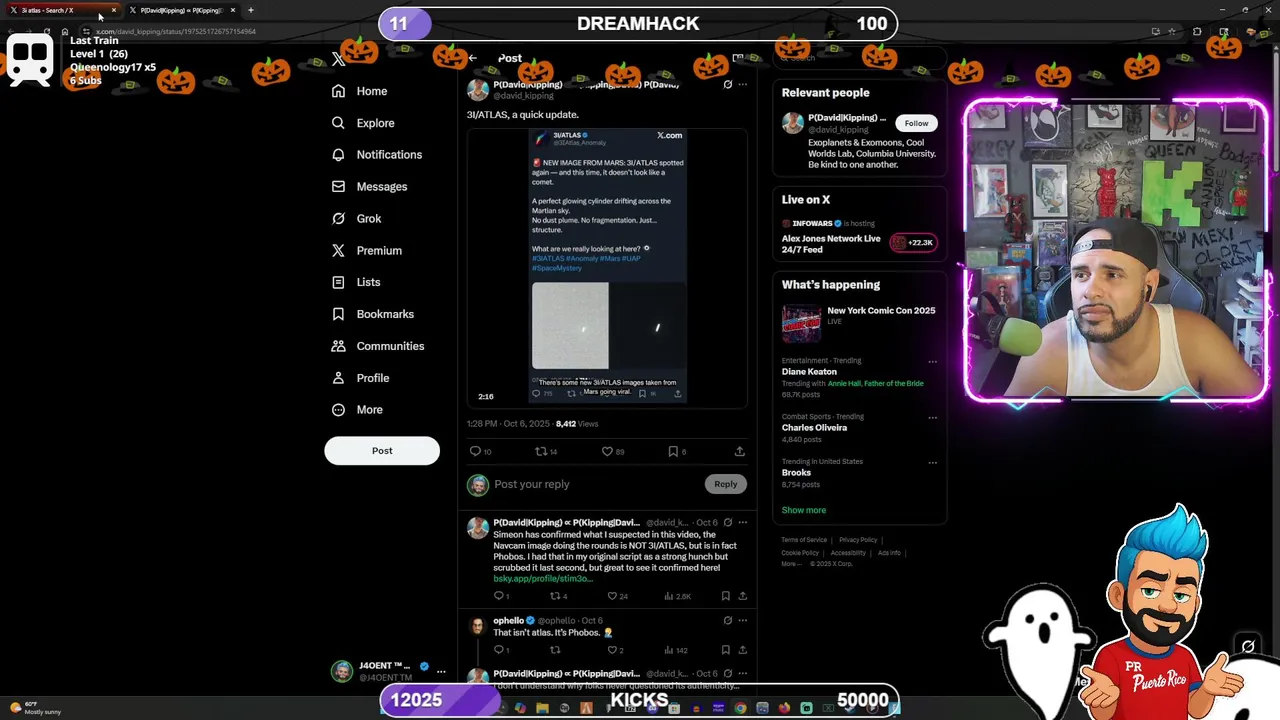
Task: Like the Simeon confirmation reply with 24 likes
Action: point(612,596)
